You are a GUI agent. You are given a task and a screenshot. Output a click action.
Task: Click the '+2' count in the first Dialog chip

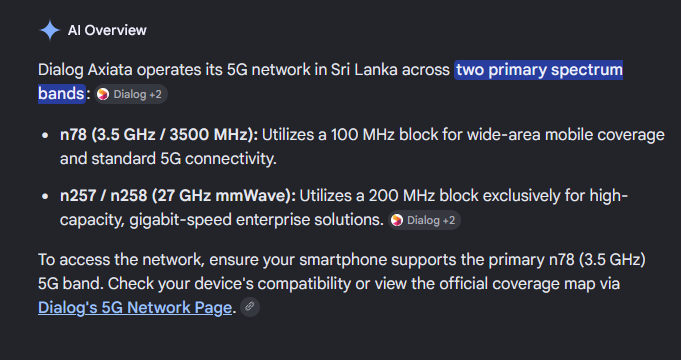click(x=155, y=94)
